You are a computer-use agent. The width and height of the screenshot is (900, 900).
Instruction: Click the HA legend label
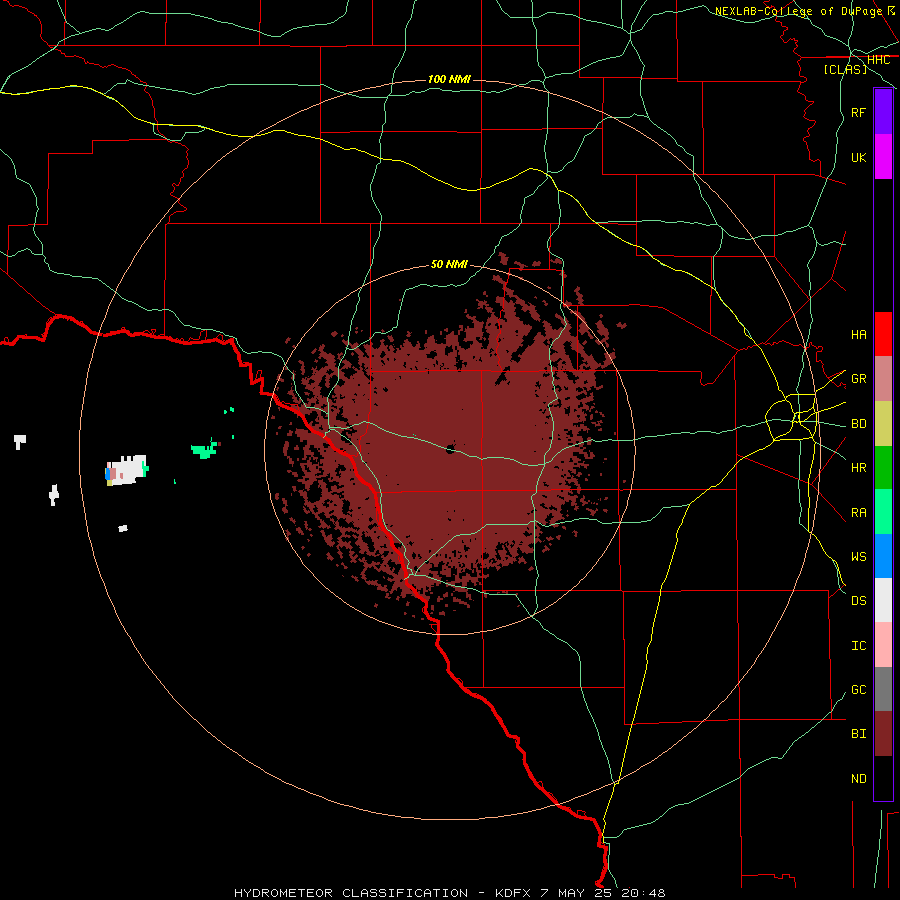point(859,334)
